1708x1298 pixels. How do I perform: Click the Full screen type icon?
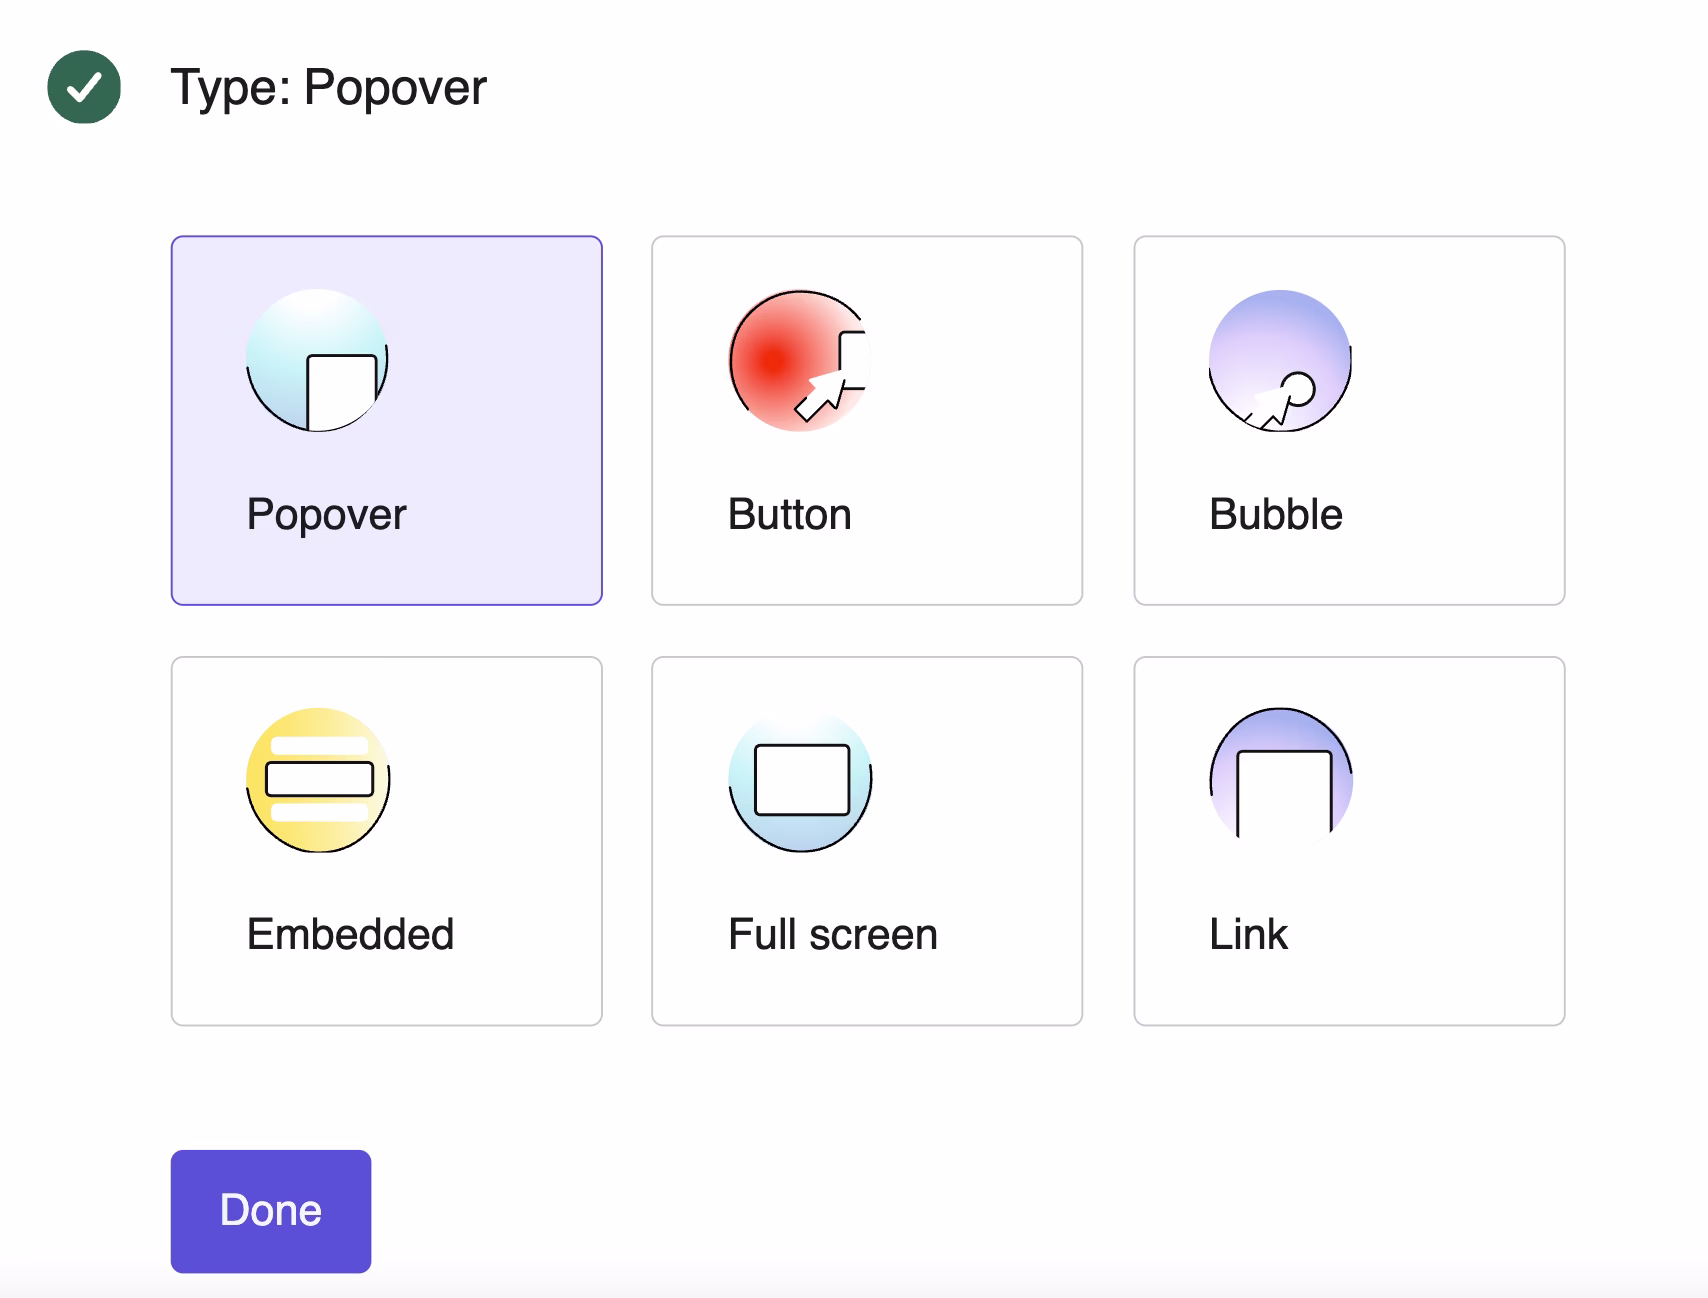800,780
